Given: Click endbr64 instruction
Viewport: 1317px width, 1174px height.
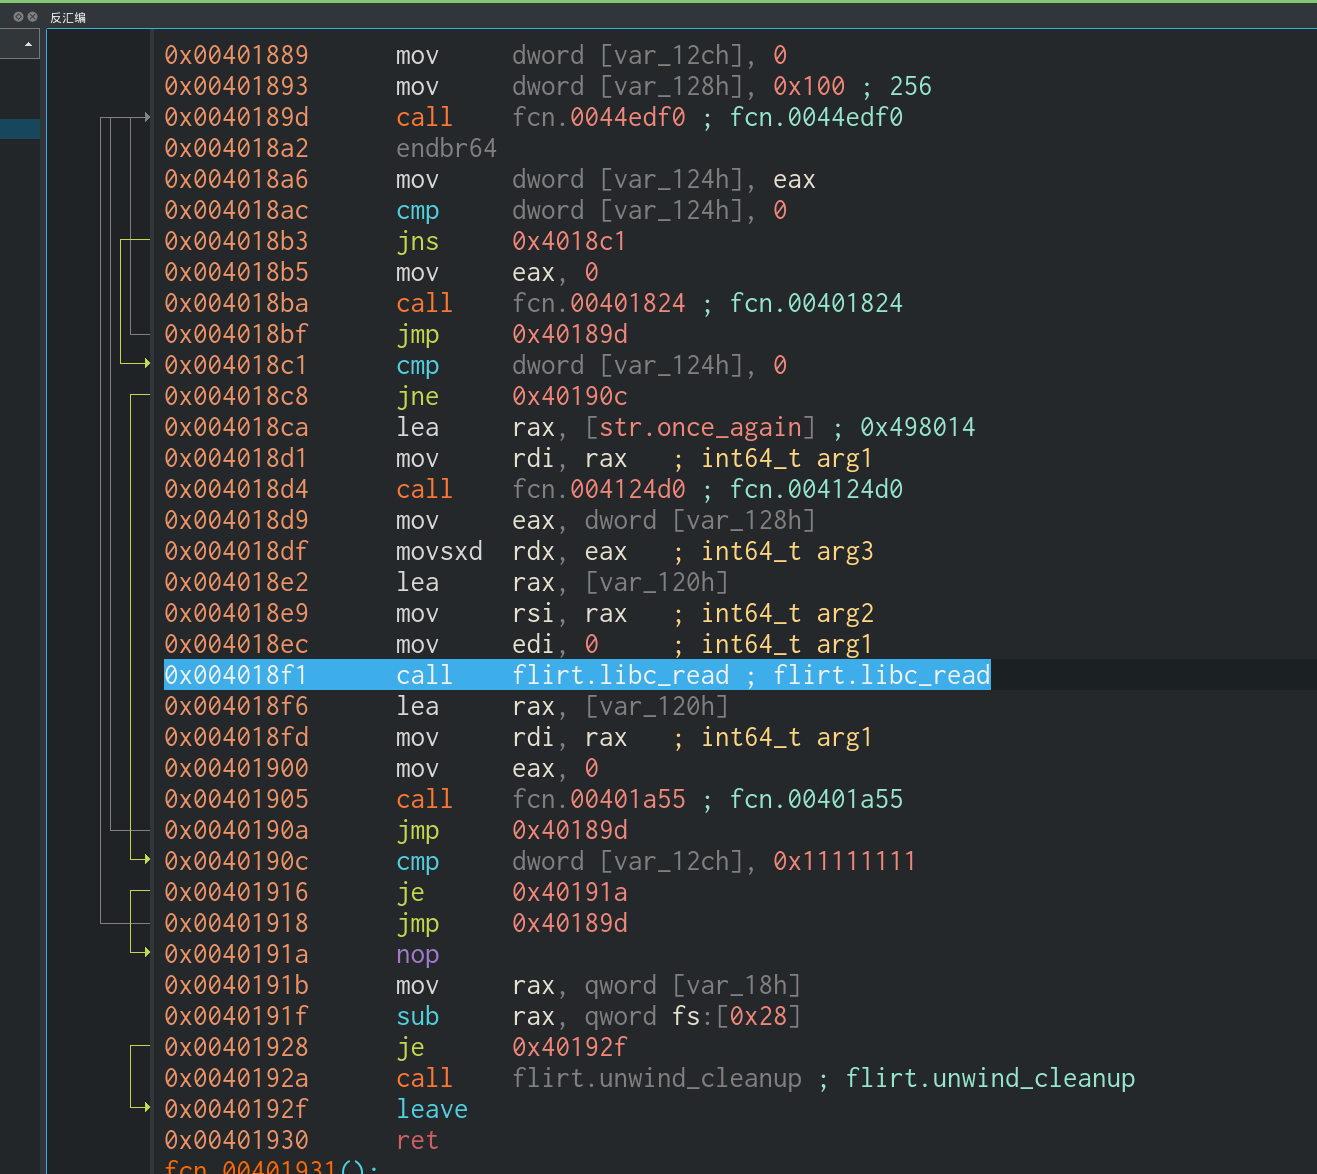Looking at the screenshot, I should pos(446,148).
